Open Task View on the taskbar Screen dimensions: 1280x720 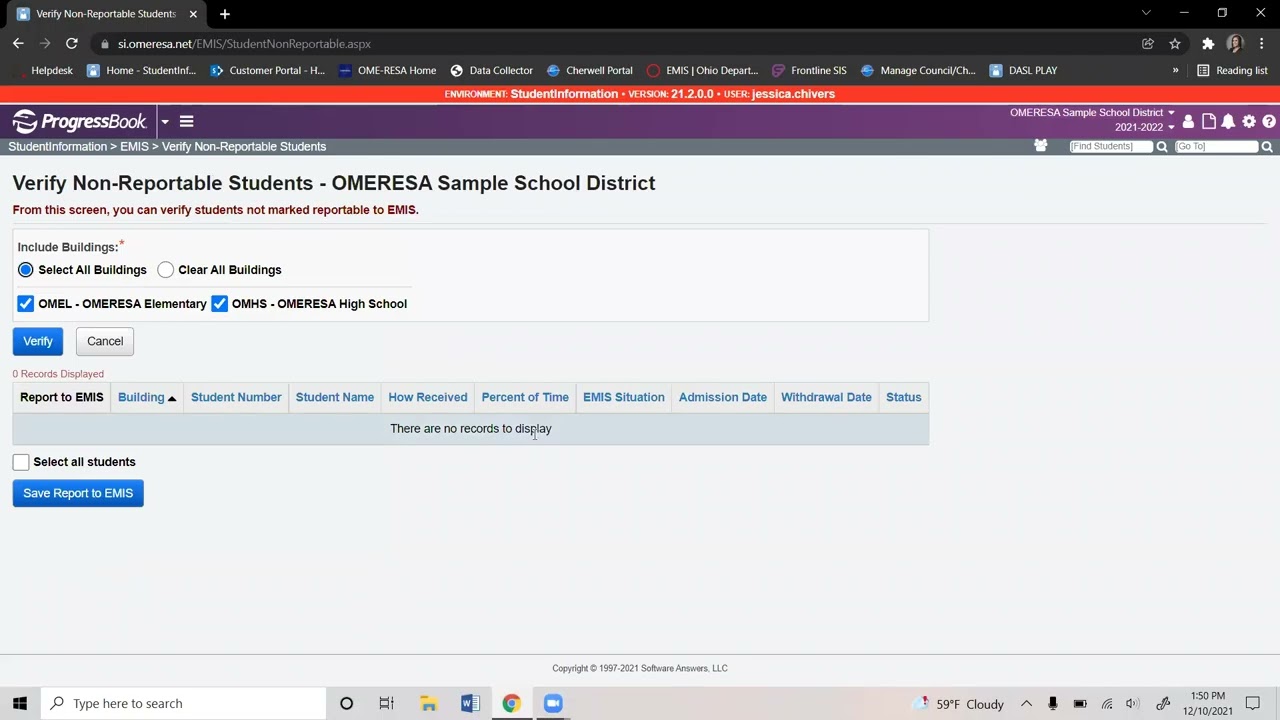386,703
